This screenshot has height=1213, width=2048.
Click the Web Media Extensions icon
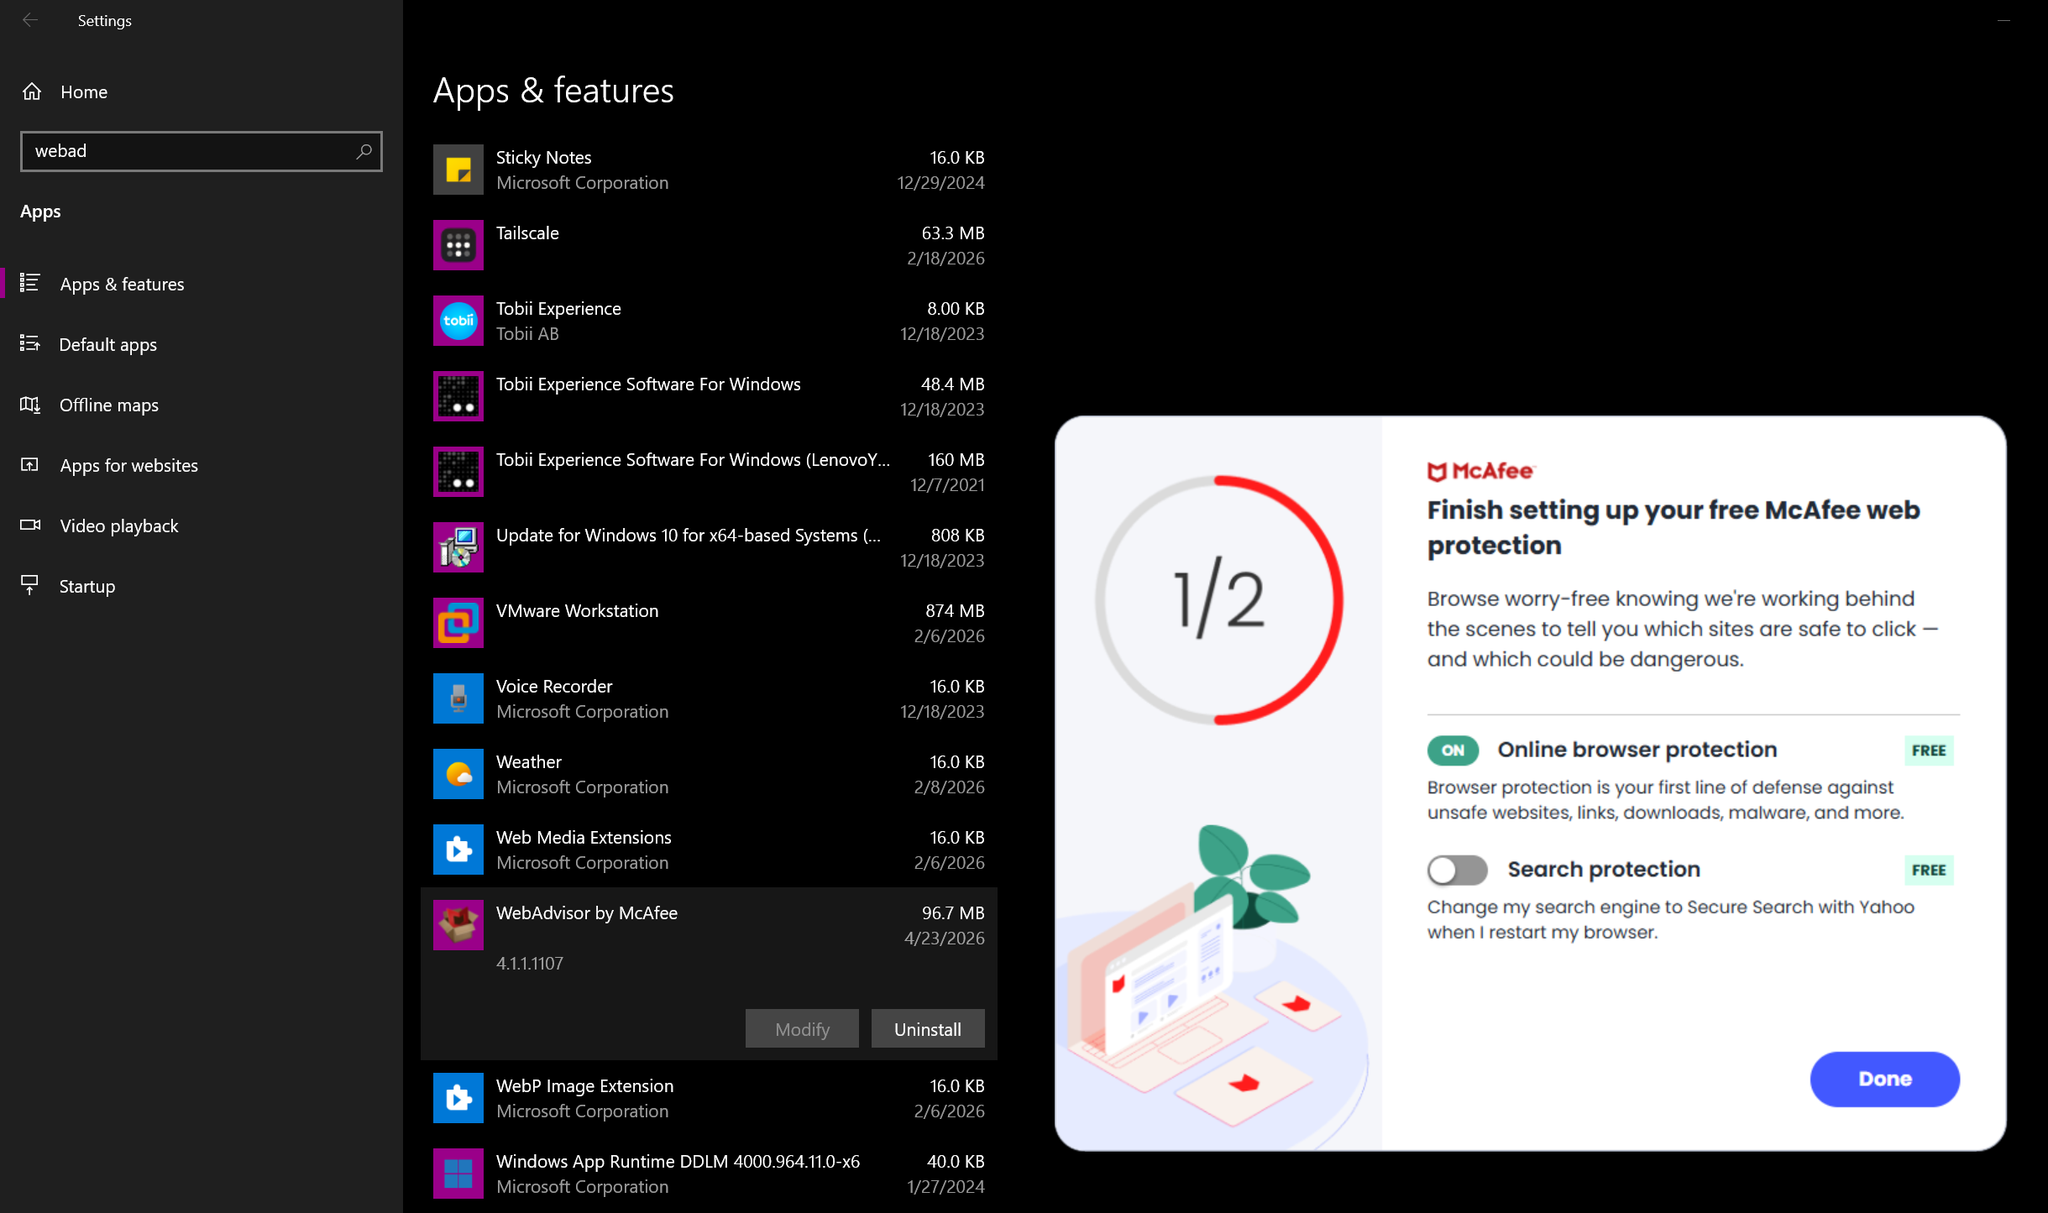tap(458, 849)
